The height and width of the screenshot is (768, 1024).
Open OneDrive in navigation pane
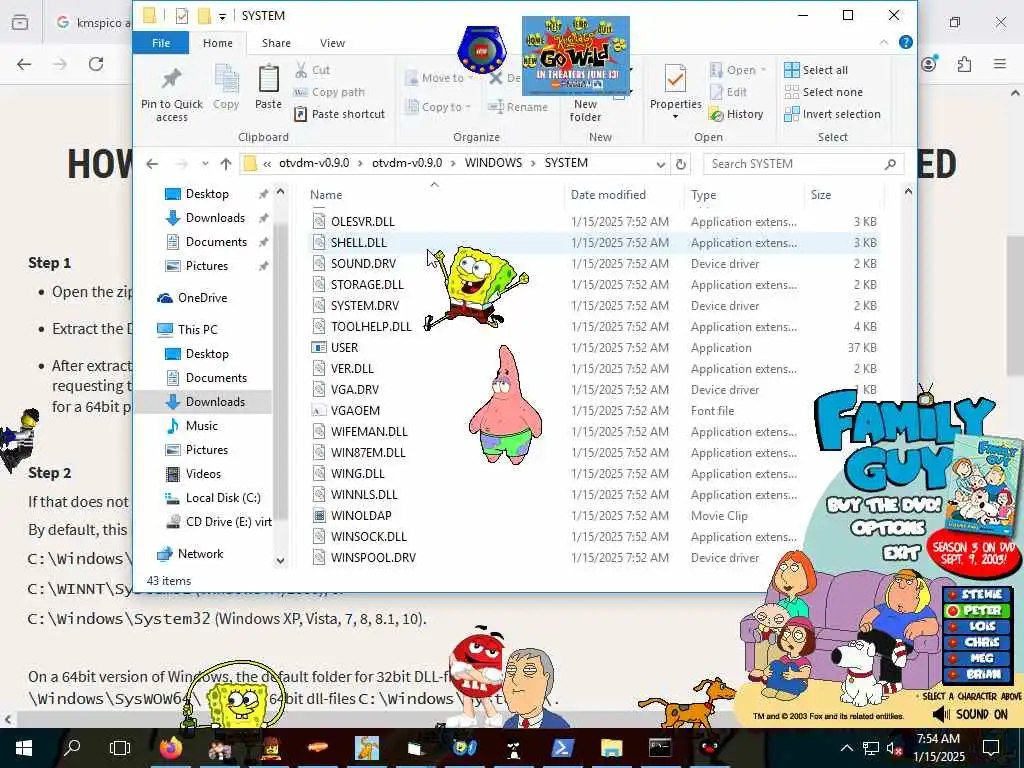[202, 298]
